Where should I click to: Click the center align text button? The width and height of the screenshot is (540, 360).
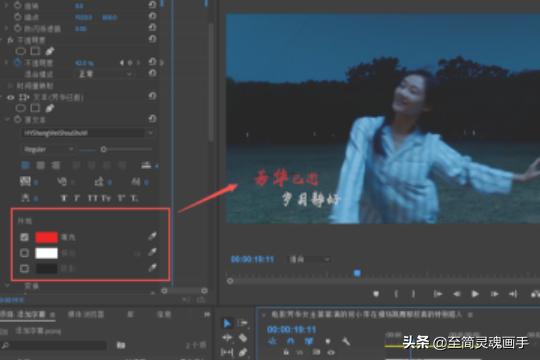click(41, 165)
